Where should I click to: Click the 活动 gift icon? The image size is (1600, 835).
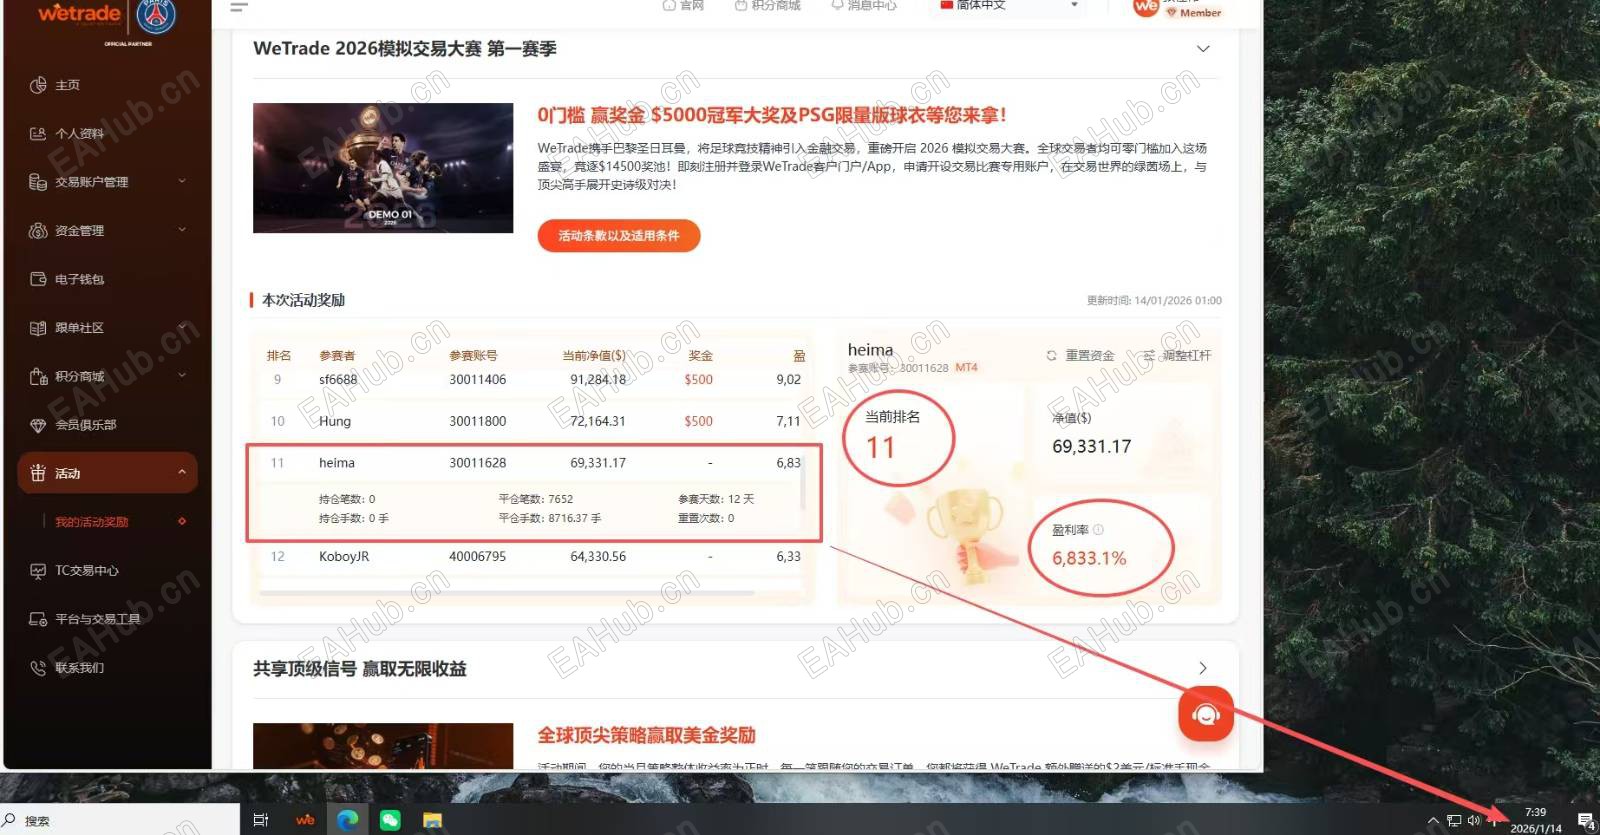tap(38, 473)
